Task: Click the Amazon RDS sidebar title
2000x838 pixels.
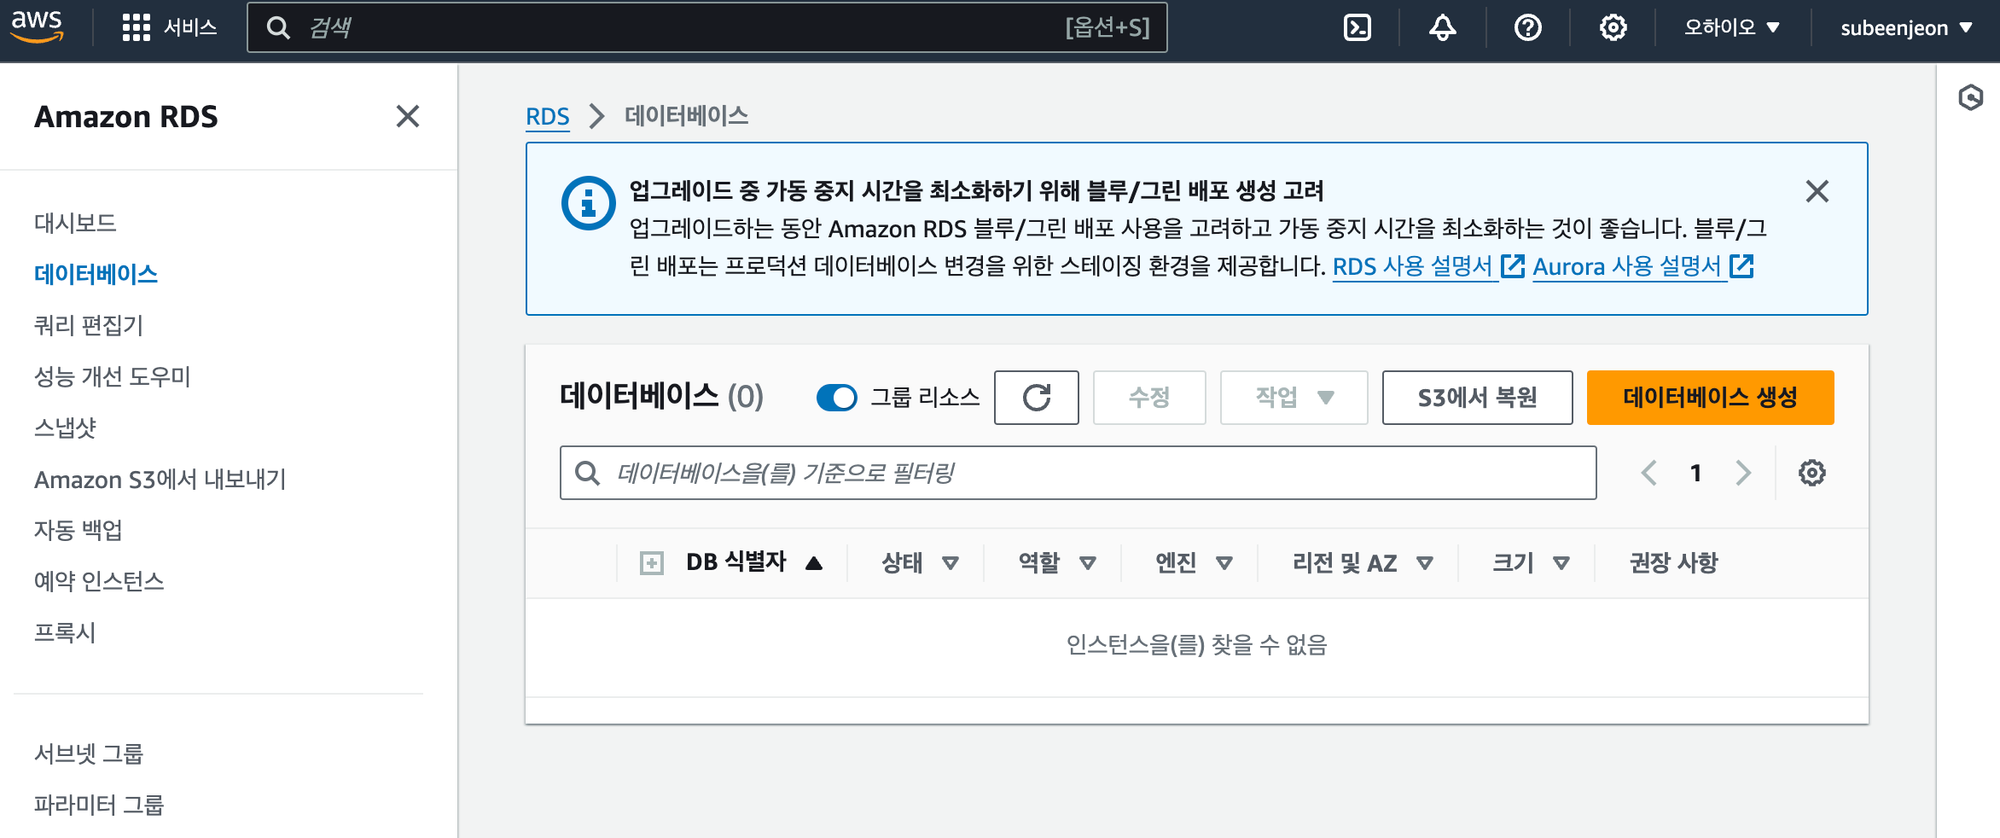Action: 126,117
